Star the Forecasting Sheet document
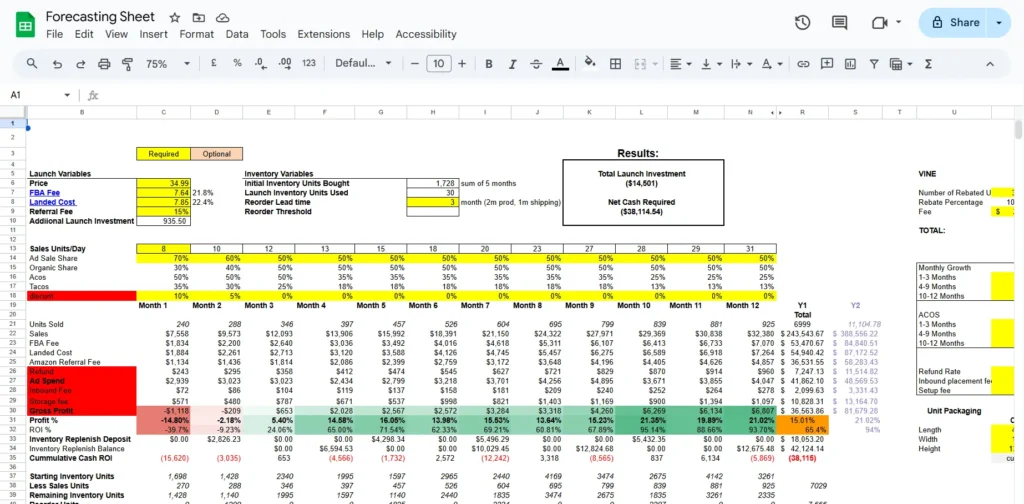Image resolution: width=1024 pixels, height=504 pixels. [175, 18]
